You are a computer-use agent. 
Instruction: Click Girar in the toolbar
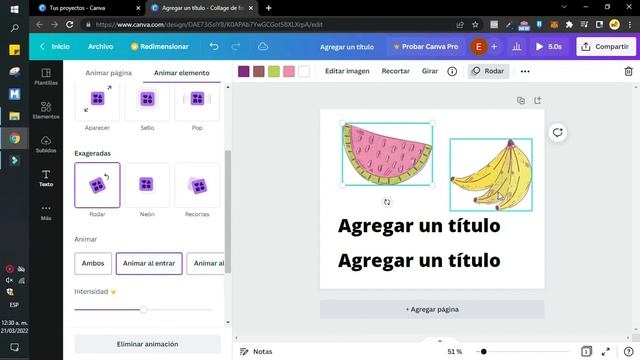pyautogui.click(x=430, y=71)
